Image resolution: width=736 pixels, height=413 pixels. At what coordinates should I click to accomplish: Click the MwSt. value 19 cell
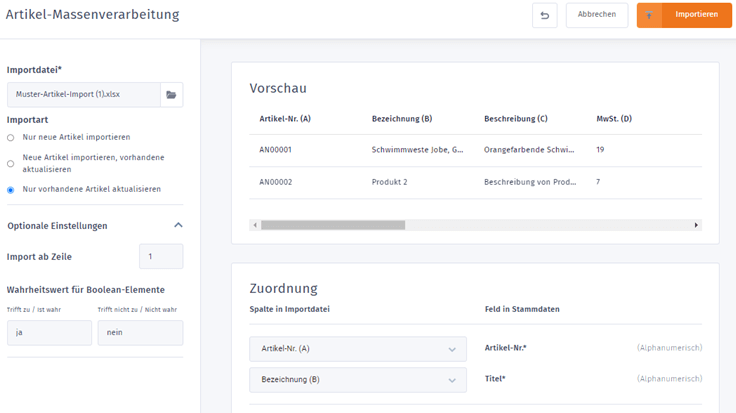pyautogui.click(x=600, y=150)
